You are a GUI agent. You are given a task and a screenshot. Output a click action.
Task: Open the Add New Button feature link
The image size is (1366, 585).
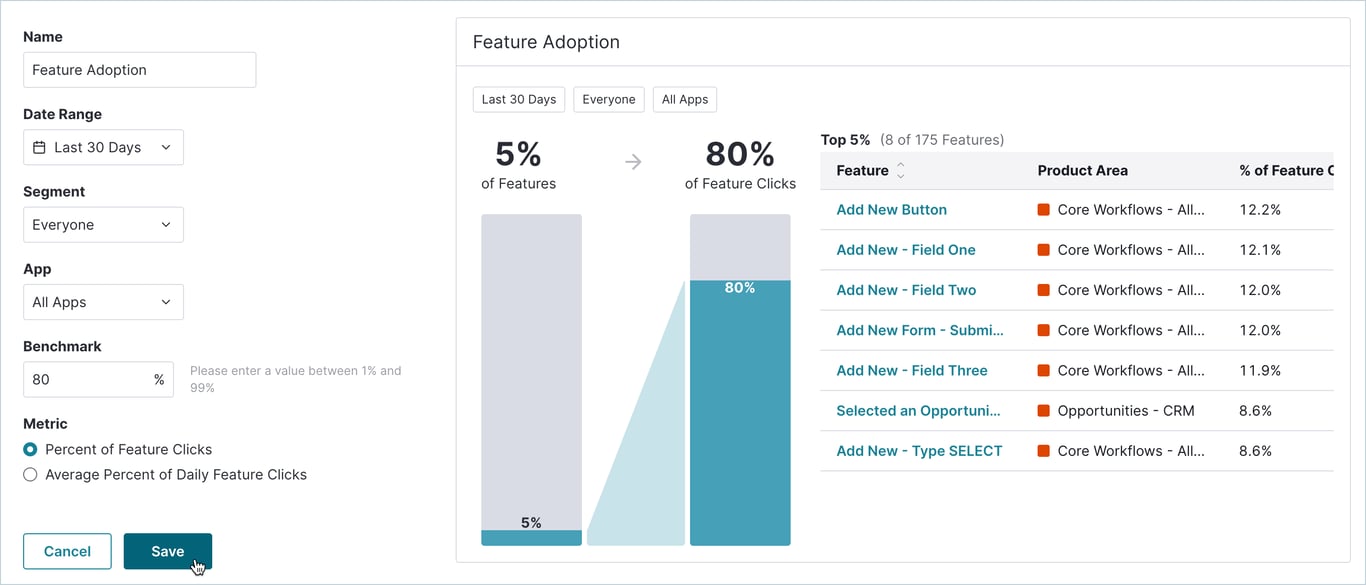tap(891, 210)
